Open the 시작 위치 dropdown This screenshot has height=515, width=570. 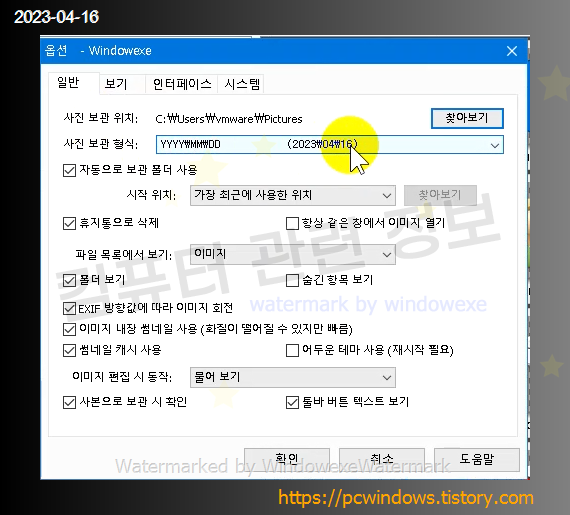click(x=293, y=196)
